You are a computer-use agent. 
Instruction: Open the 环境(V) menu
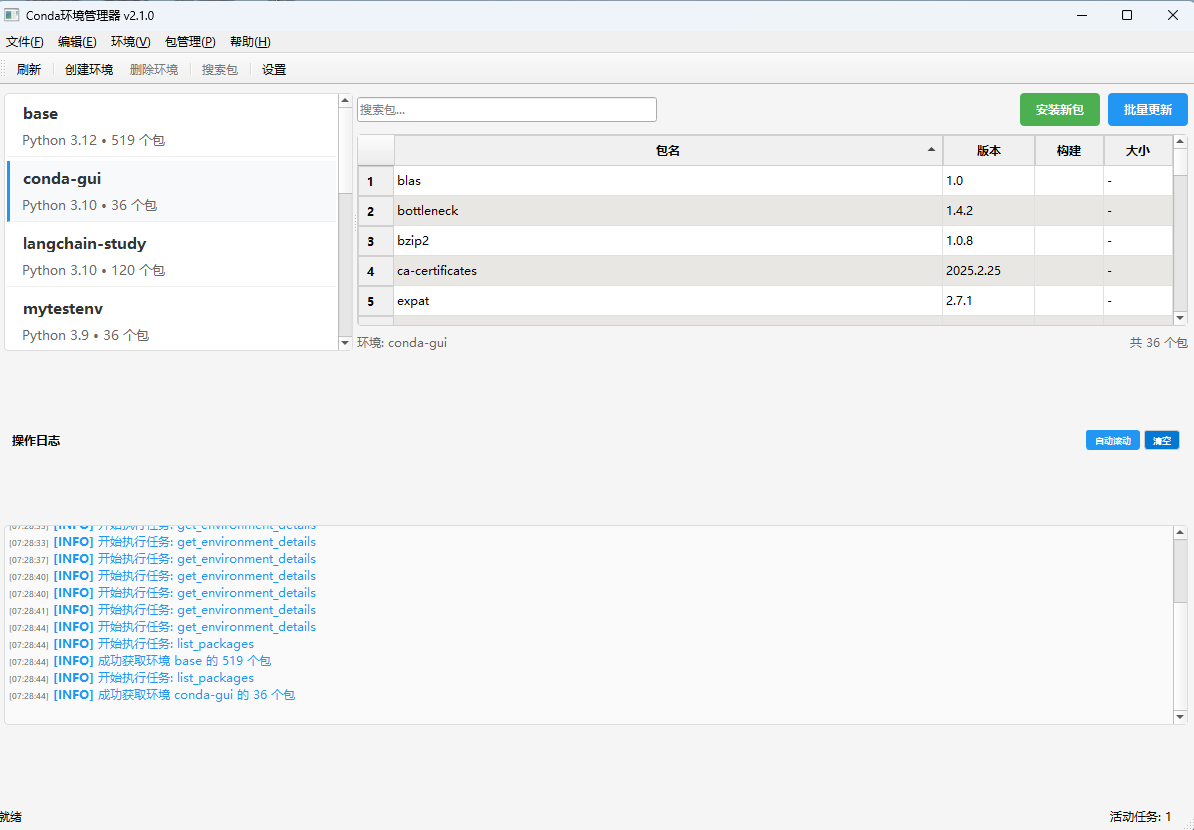[130, 42]
